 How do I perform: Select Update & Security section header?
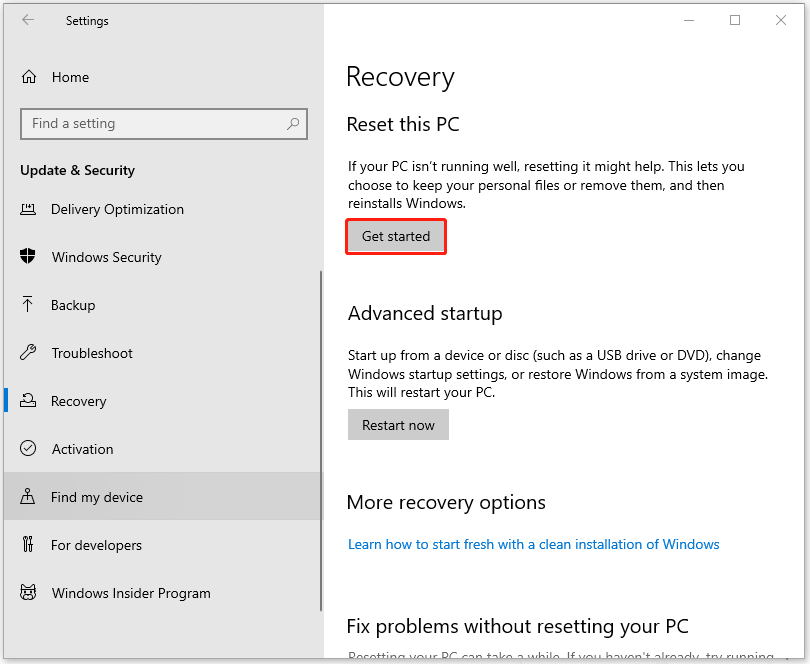click(77, 170)
